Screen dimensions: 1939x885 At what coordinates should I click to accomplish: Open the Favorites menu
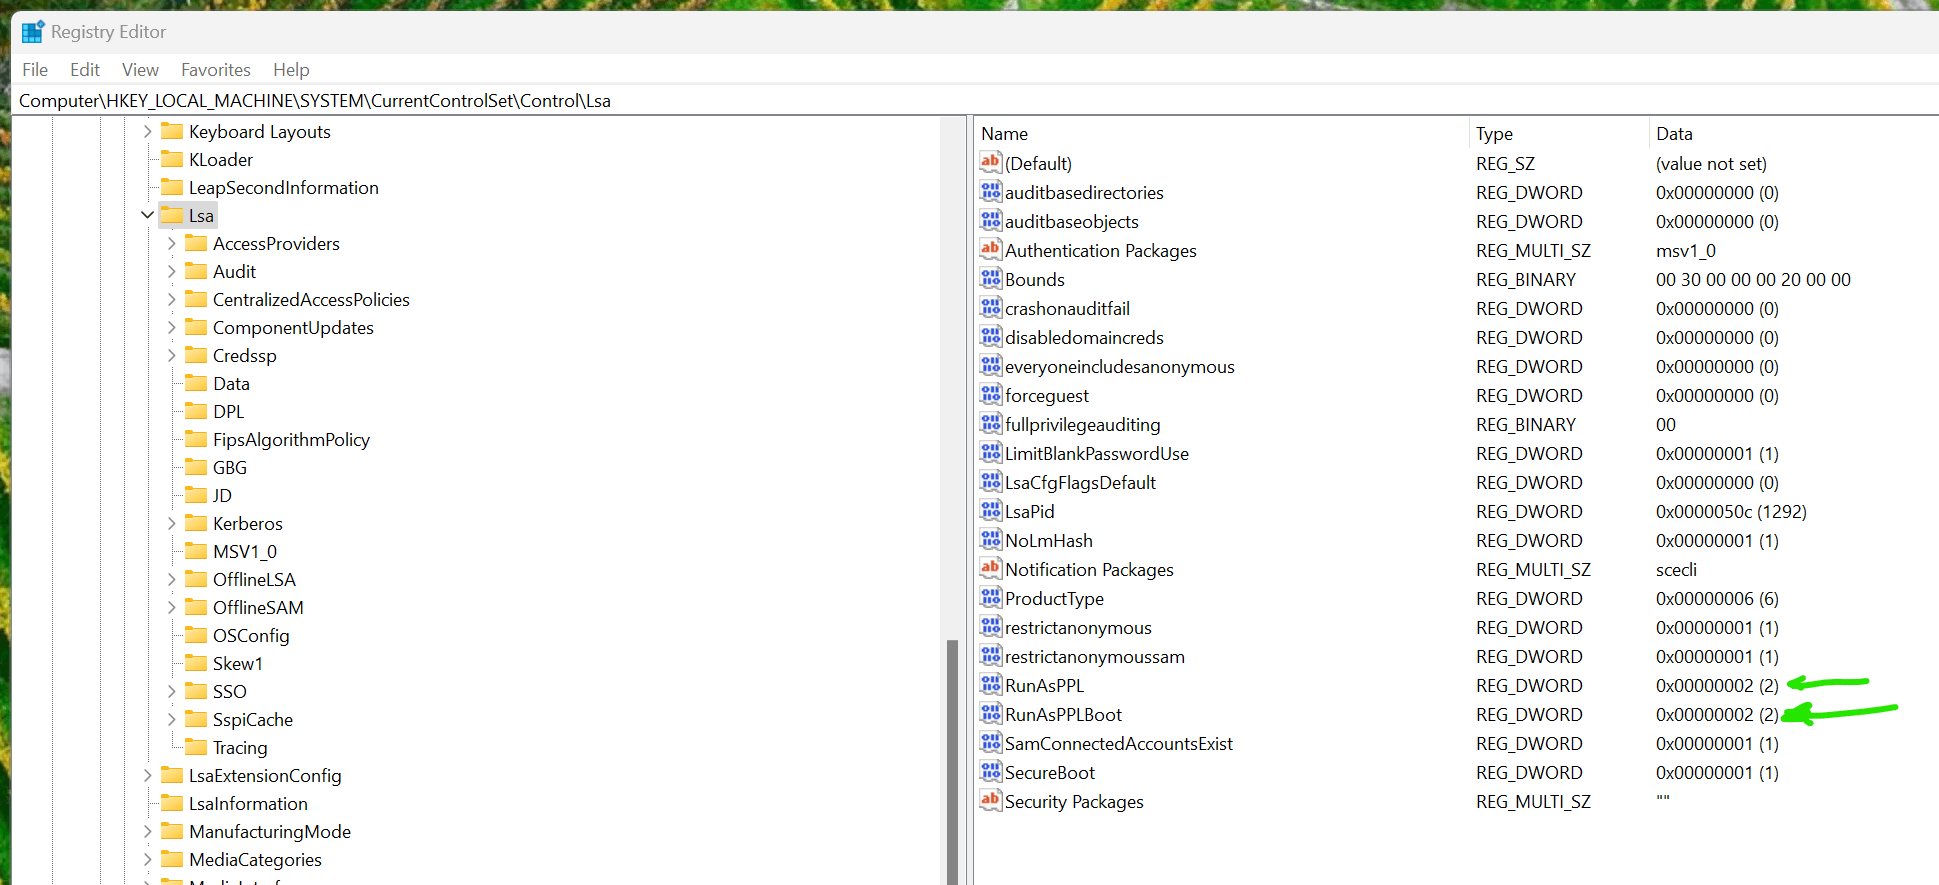(x=216, y=70)
